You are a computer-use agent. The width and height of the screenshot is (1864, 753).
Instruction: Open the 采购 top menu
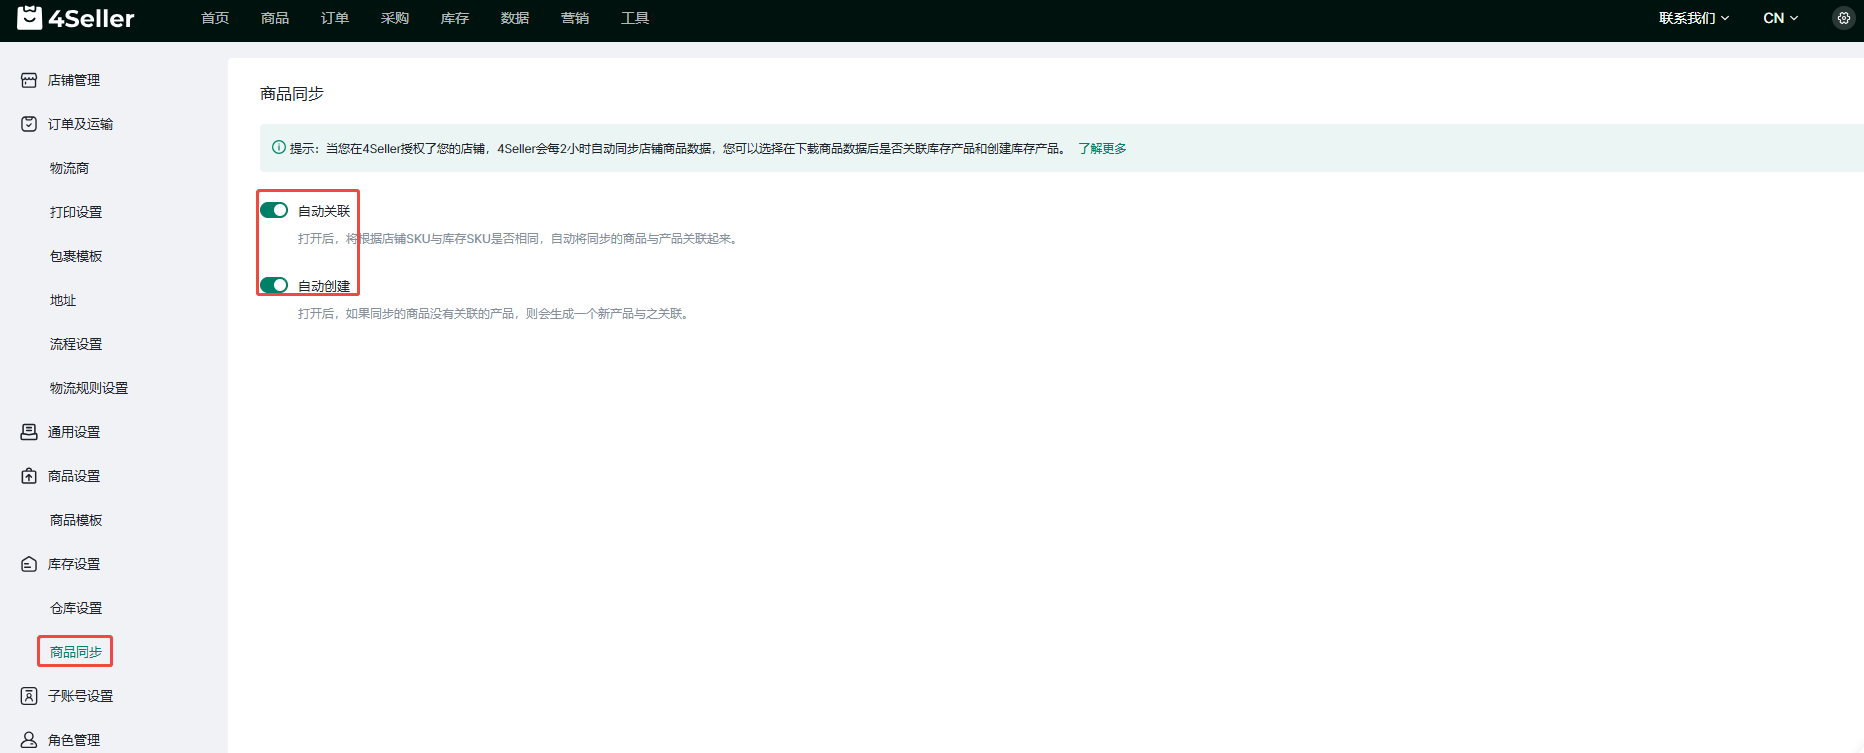[395, 18]
